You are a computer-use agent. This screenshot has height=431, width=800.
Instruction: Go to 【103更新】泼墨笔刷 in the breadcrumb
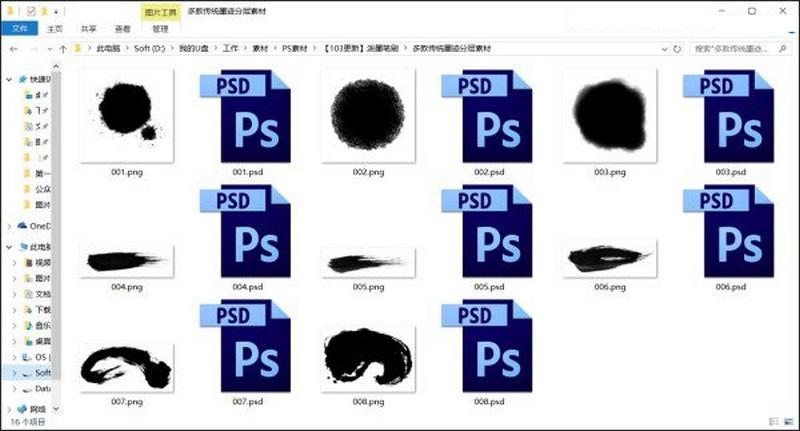361,48
